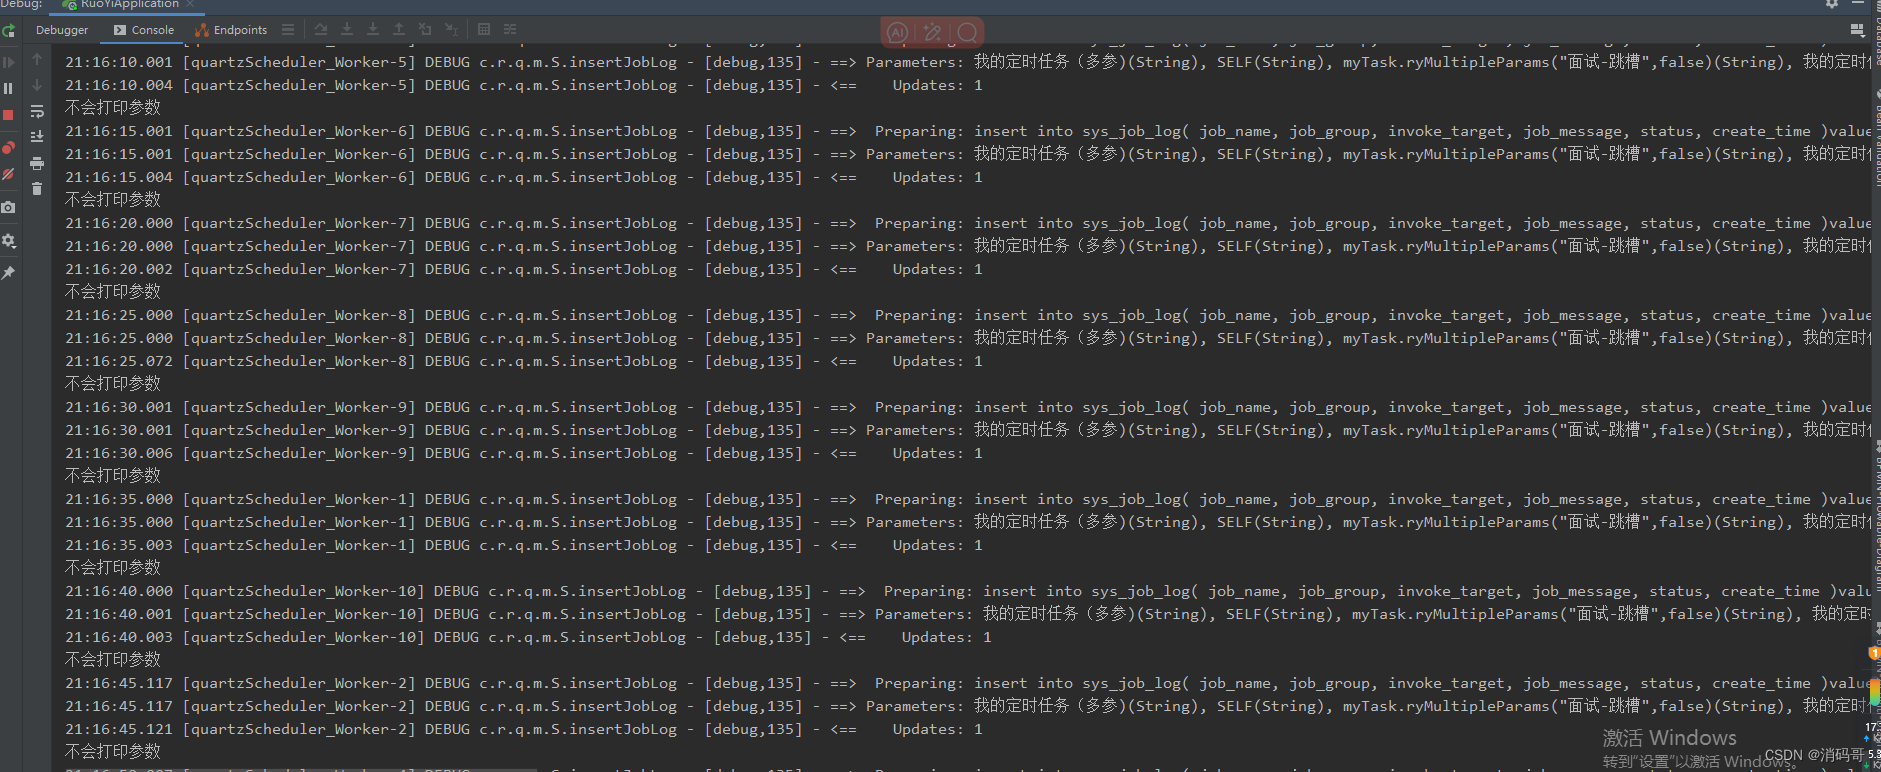Click the last '不会打印参数' log line
Screen dimensions: 1881x772
[x=113, y=752]
